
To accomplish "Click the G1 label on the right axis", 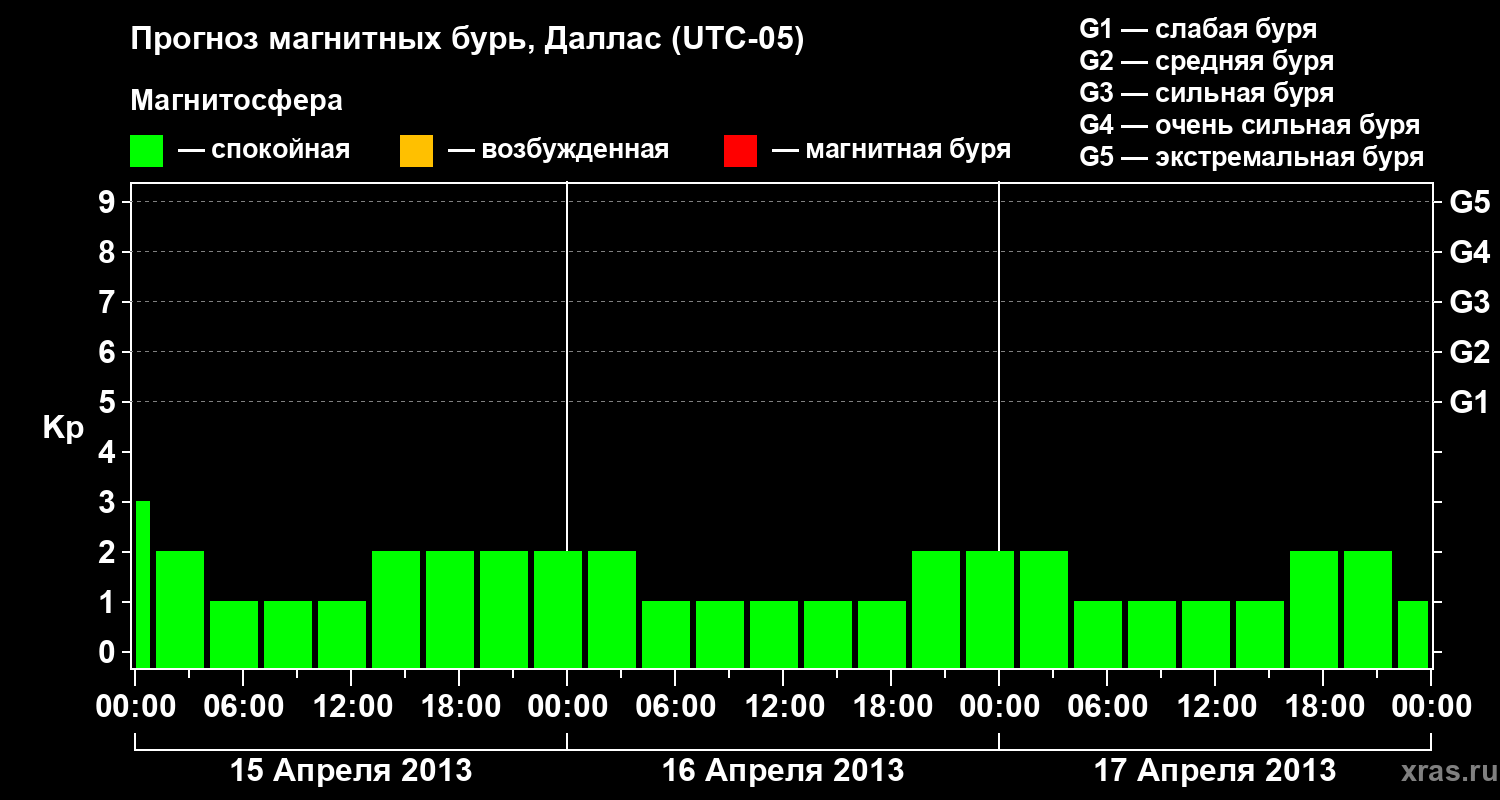I will tap(1470, 402).
